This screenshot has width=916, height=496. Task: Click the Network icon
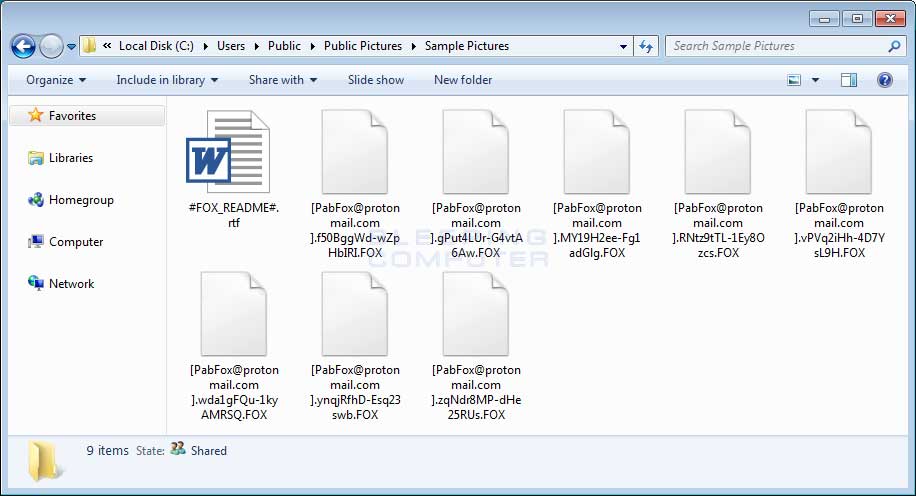click(36, 283)
